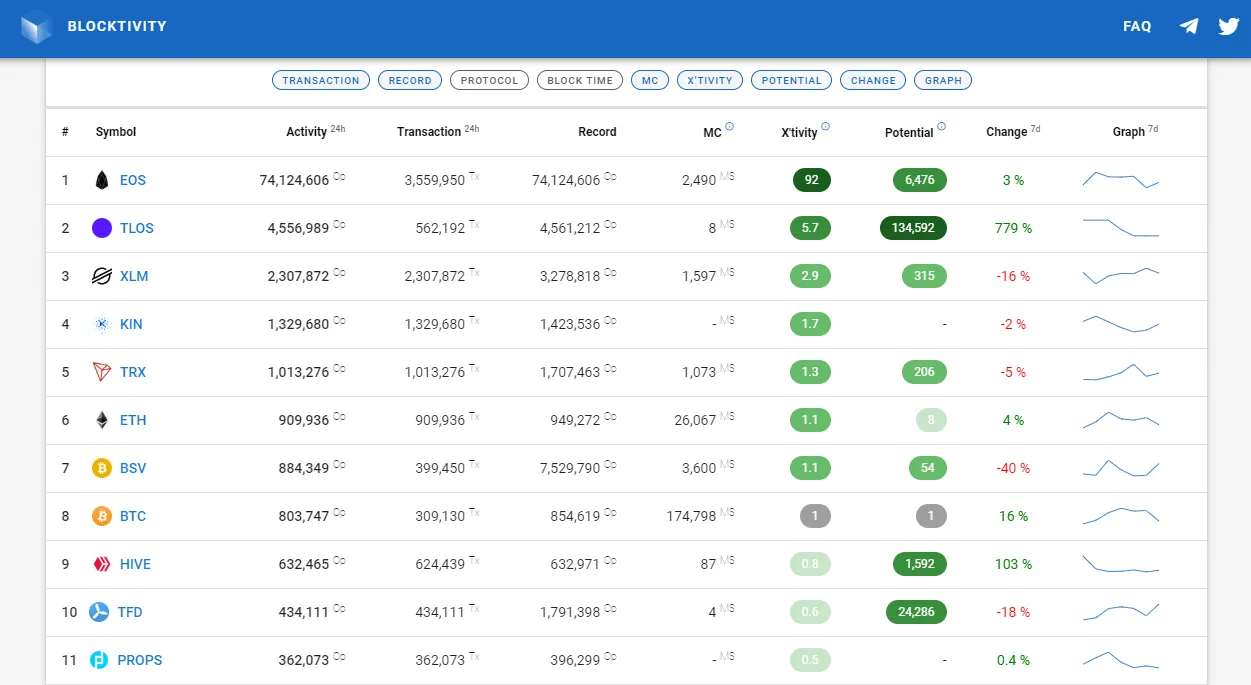This screenshot has width=1251, height=685.
Task: Enable the PROTOCOL column filter
Action: [490, 80]
